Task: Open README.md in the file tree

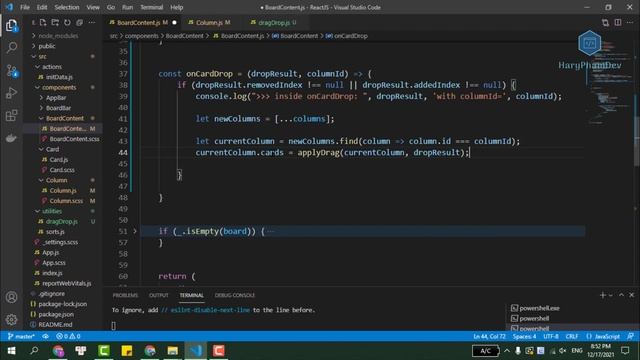Action: click(x=55, y=324)
